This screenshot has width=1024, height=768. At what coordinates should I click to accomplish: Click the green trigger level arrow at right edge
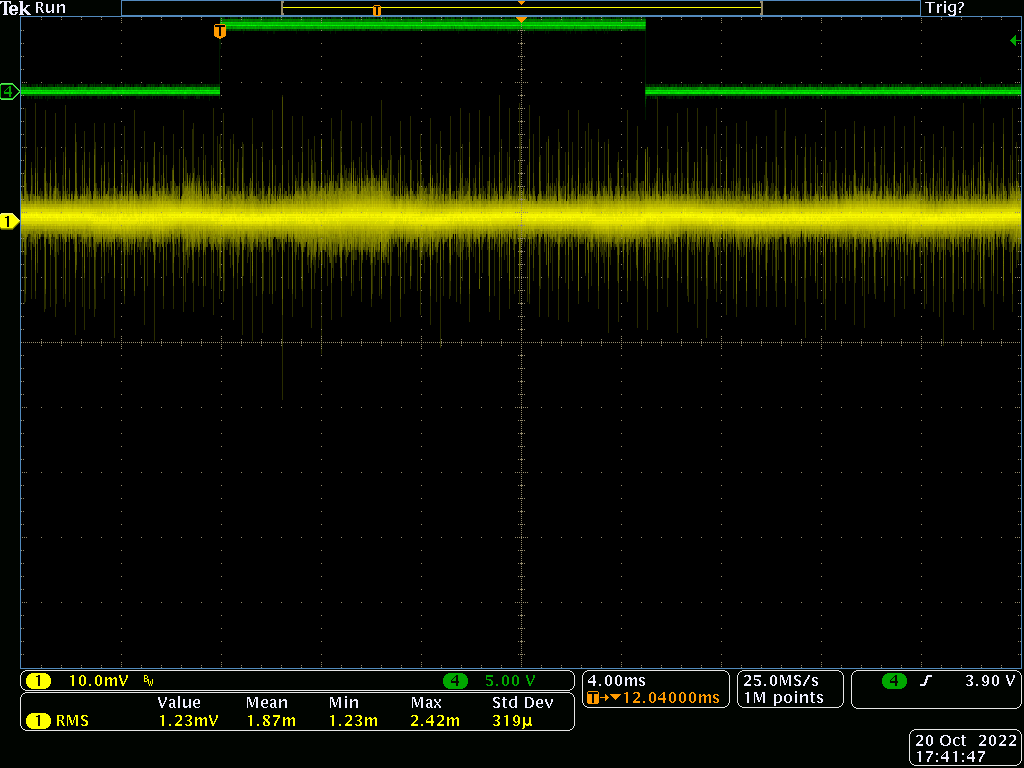(x=1015, y=40)
